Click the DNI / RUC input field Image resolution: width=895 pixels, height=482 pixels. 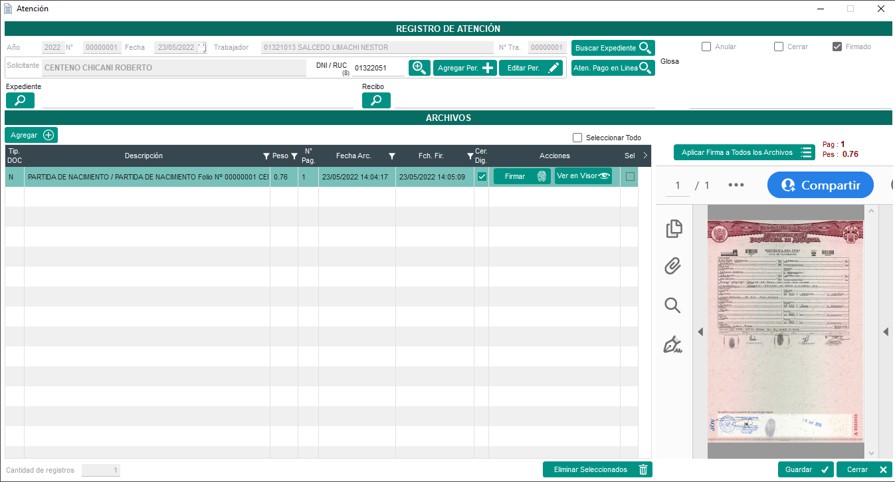point(378,69)
